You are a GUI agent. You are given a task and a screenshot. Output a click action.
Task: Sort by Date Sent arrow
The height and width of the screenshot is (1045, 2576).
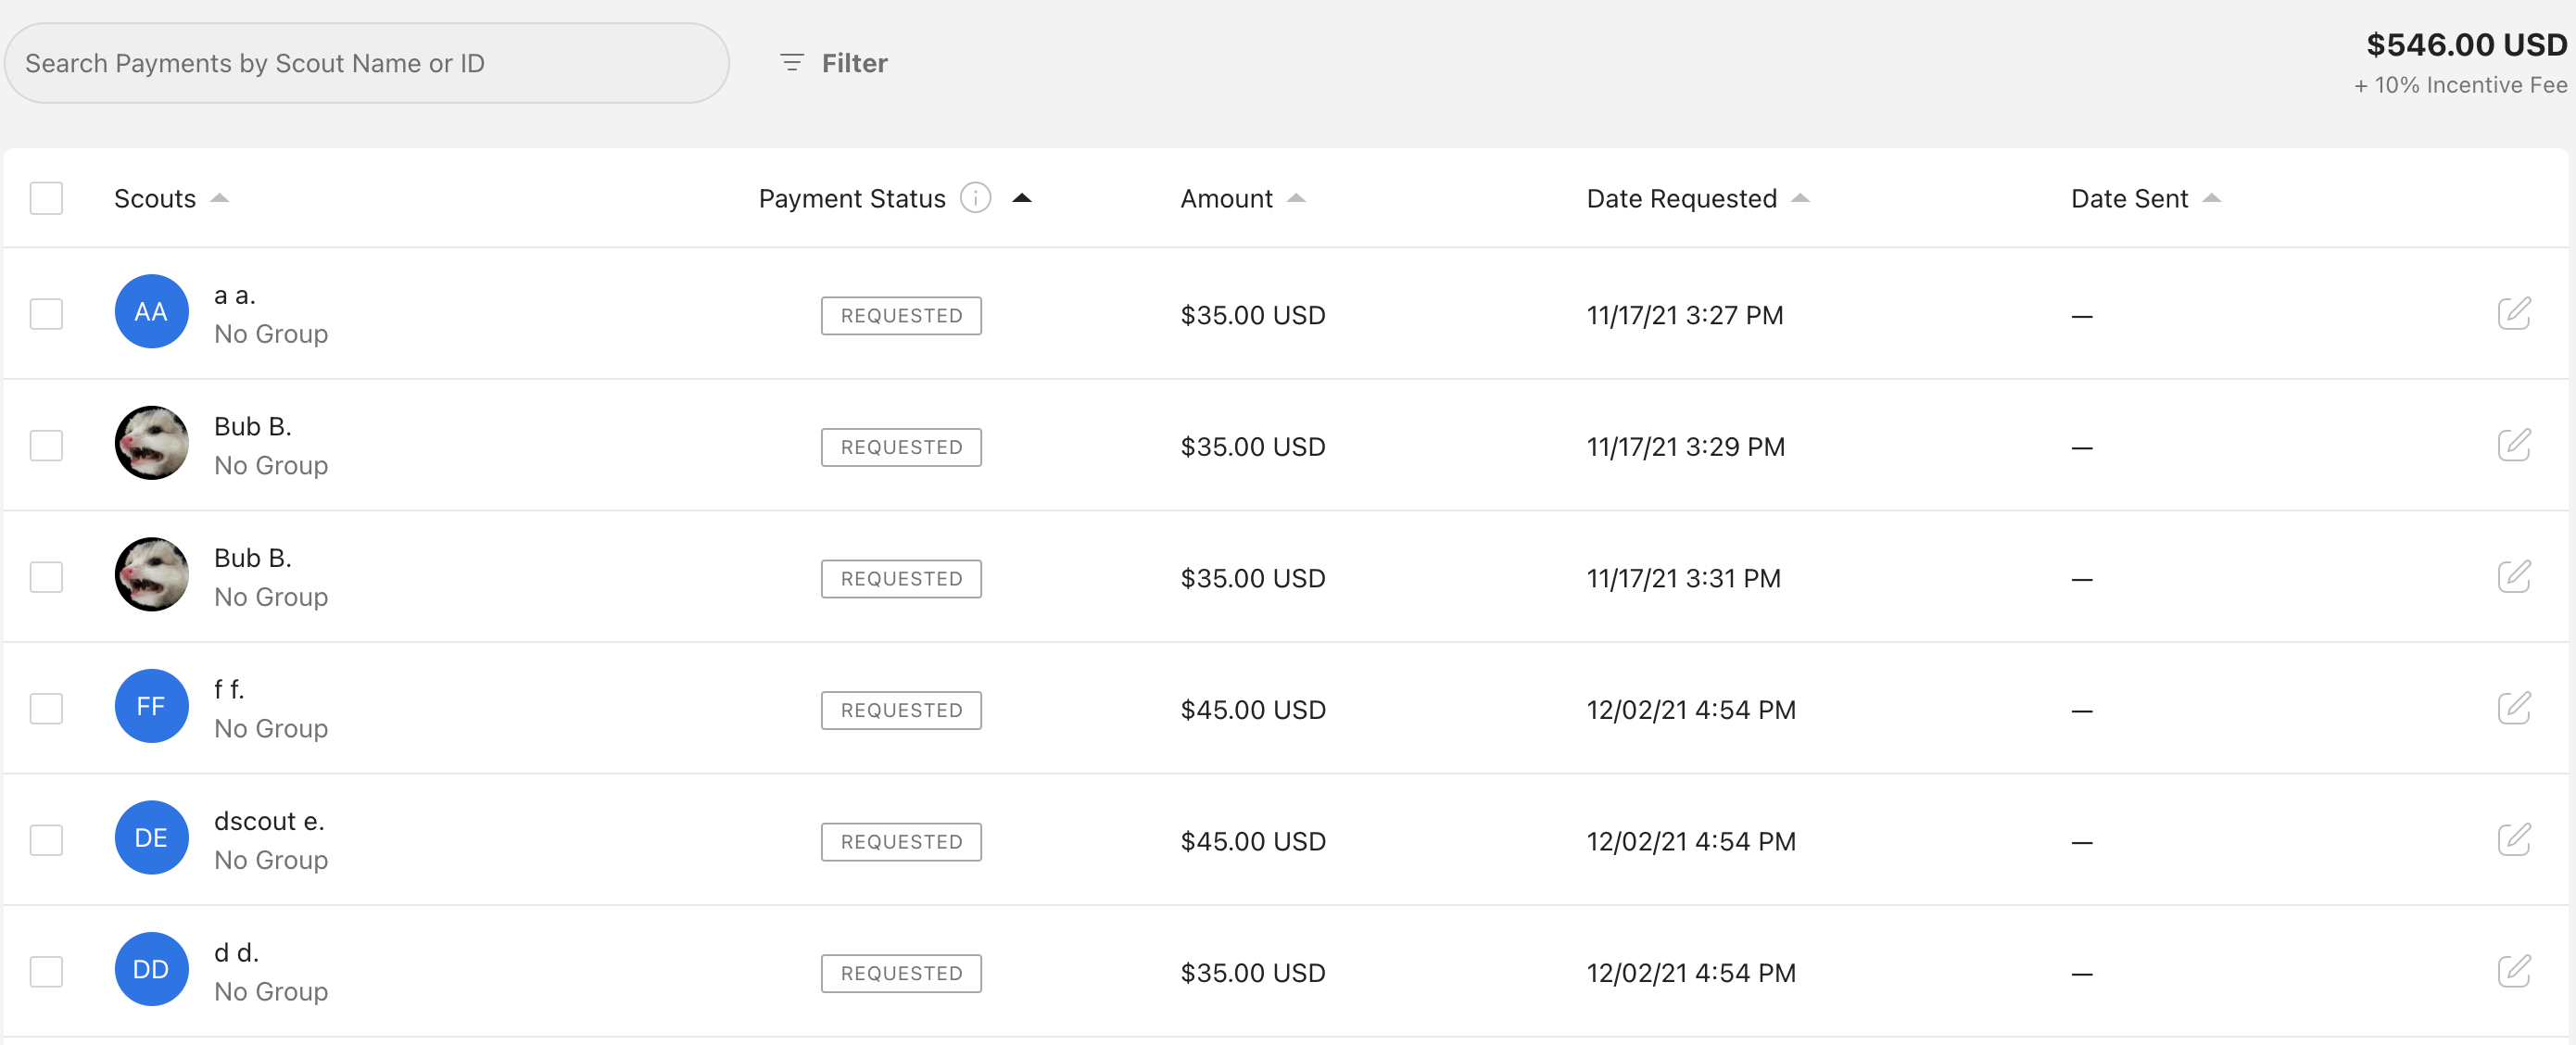point(2212,198)
